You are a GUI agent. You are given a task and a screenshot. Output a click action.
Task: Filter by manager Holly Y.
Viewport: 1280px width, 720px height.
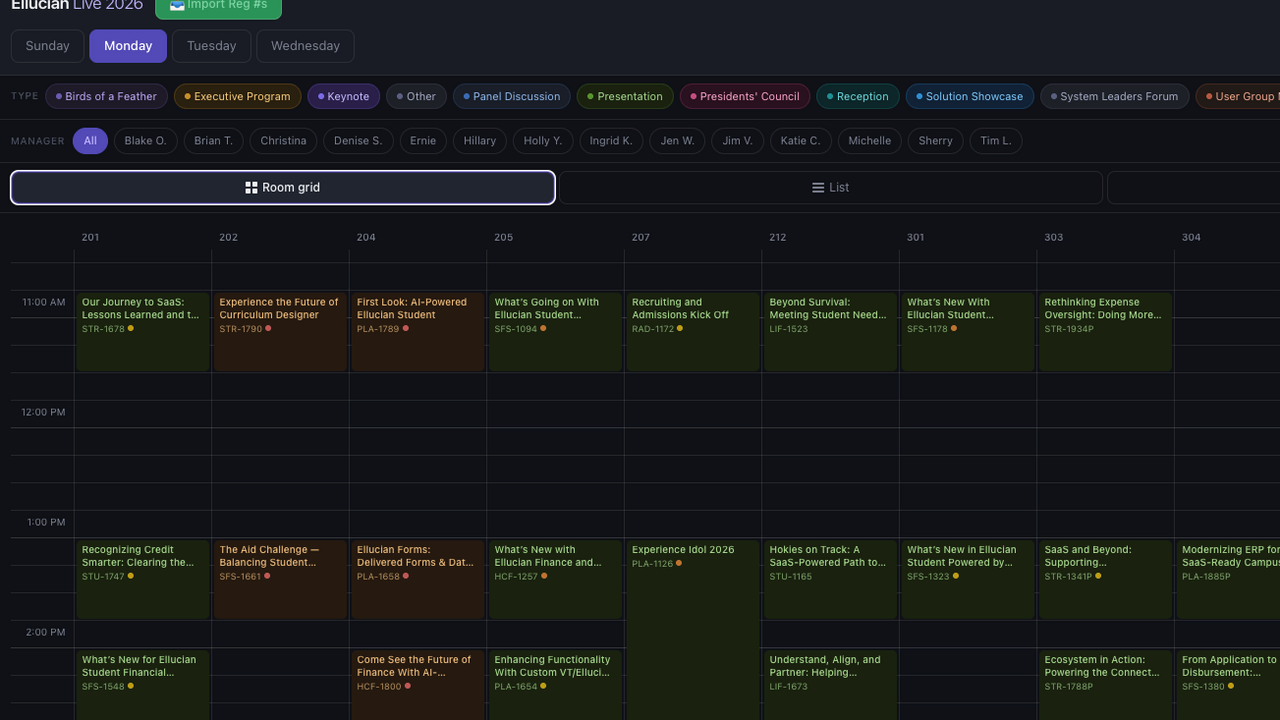click(x=543, y=141)
